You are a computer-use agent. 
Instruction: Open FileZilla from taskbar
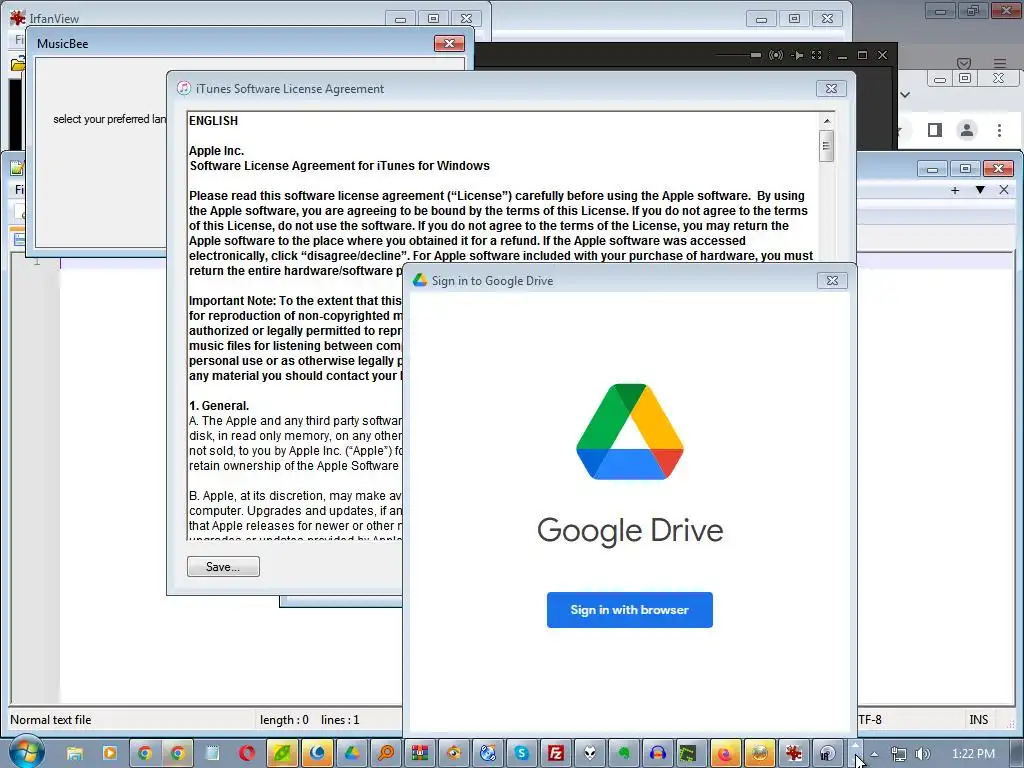tap(556, 754)
